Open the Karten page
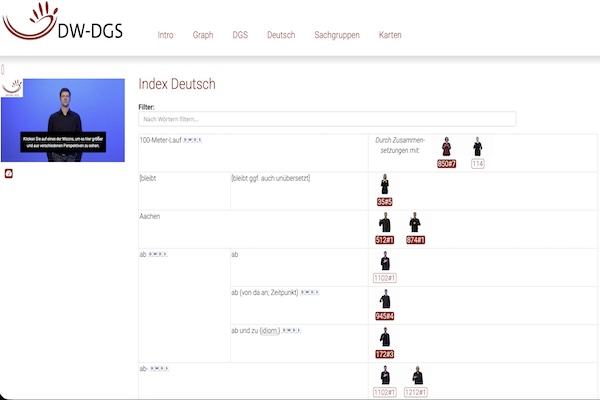The width and height of the screenshot is (600, 400). point(390,35)
